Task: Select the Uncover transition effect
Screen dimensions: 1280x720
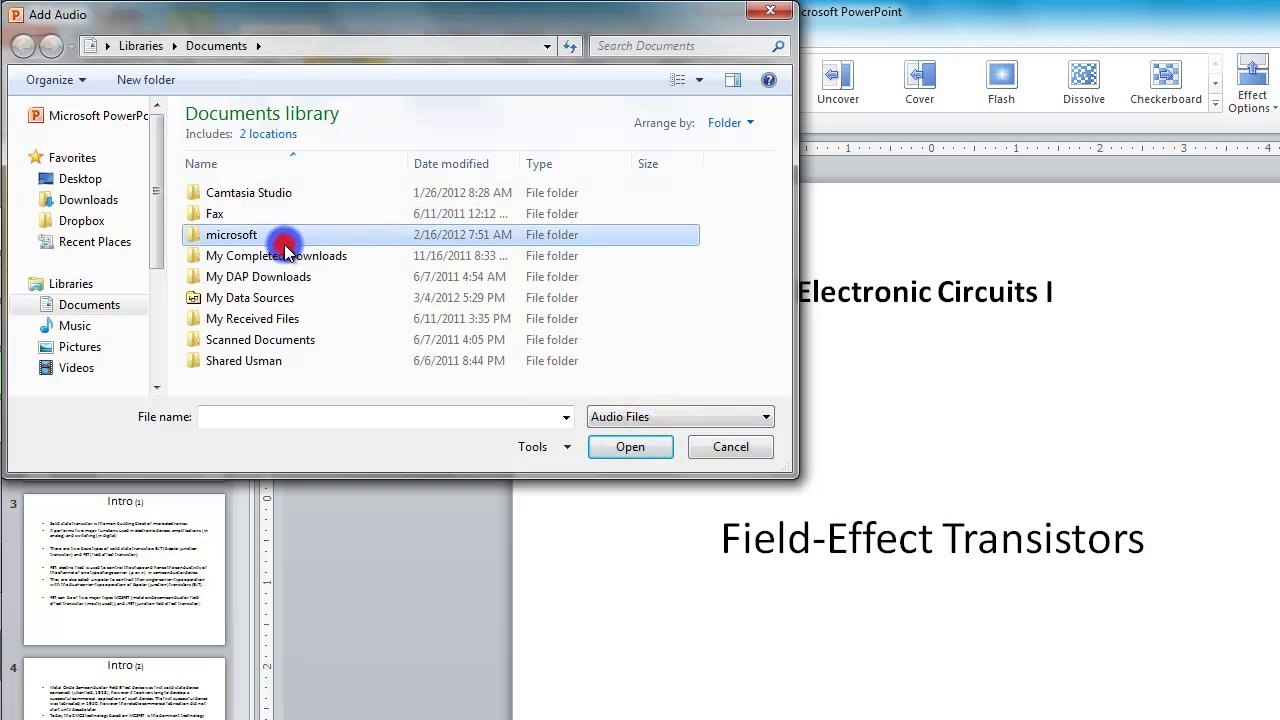Action: click(x=837, y=83)
